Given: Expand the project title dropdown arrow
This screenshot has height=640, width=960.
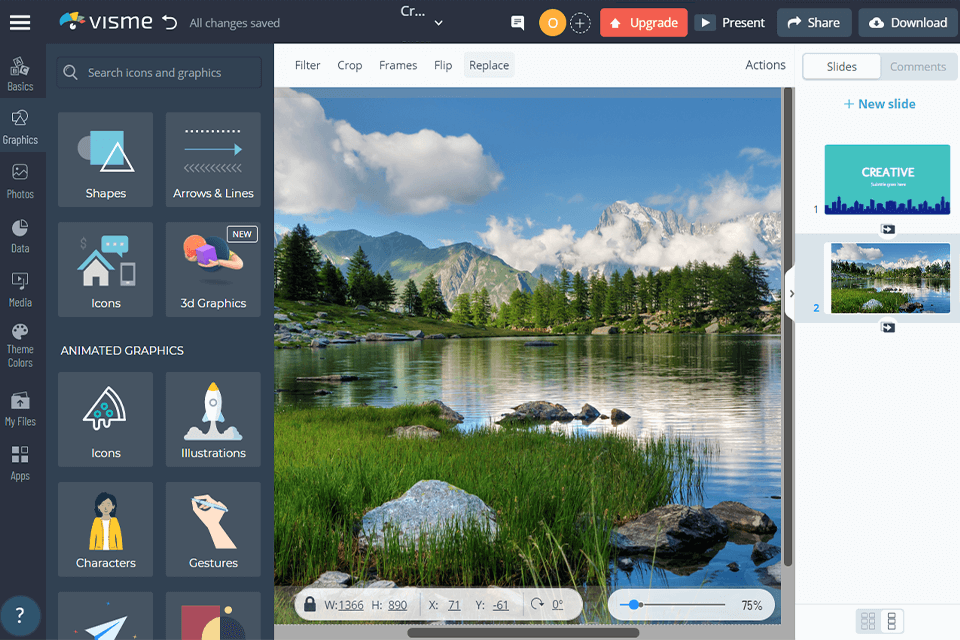Looking at the screenshot, I should (x=438, y=23).
